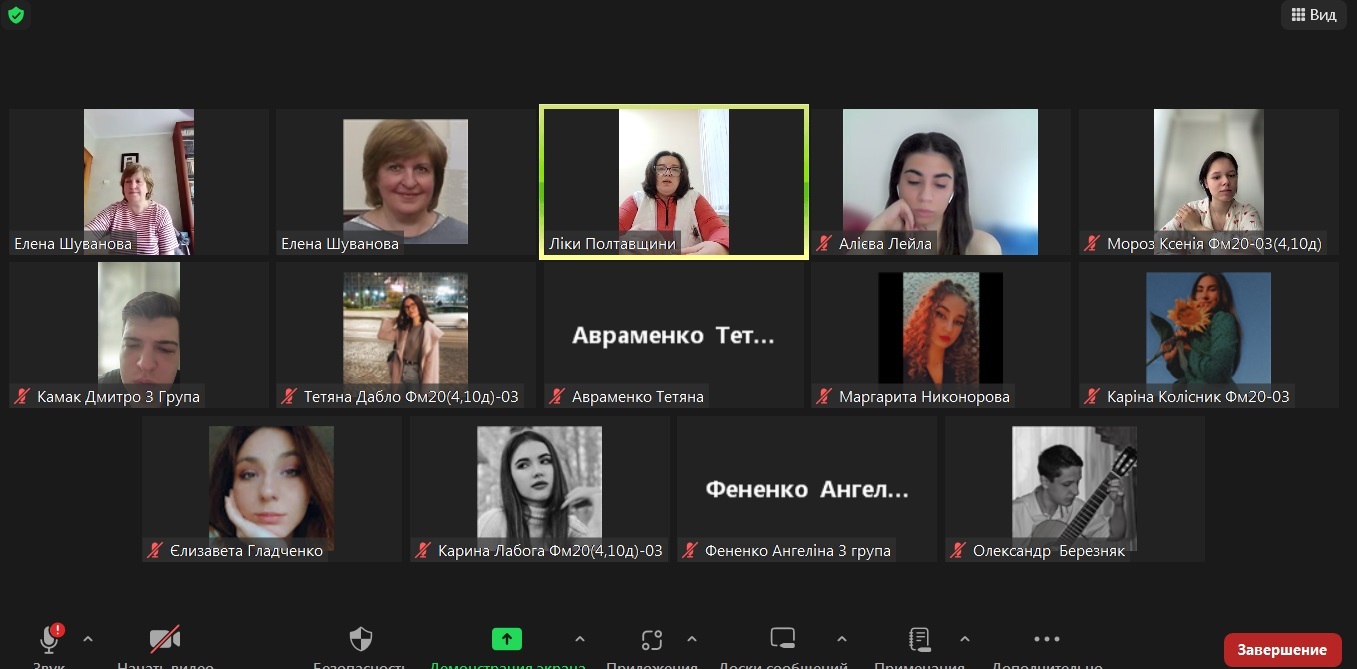
Task: Expand audio options arrow beside Звук
Action: coord(88,639)
